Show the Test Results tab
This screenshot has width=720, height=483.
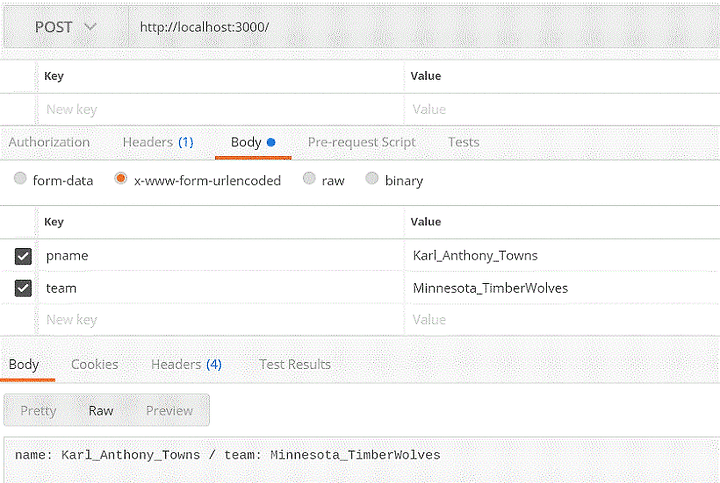295,365
